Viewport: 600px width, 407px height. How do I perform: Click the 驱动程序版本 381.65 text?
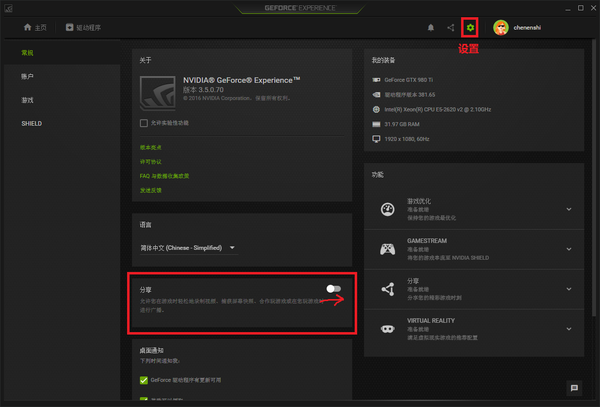pyautogui.click(x=410, y=94)
